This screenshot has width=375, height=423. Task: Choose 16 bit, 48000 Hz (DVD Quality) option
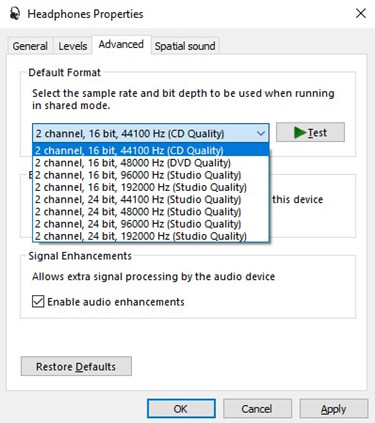pos(151,163)
